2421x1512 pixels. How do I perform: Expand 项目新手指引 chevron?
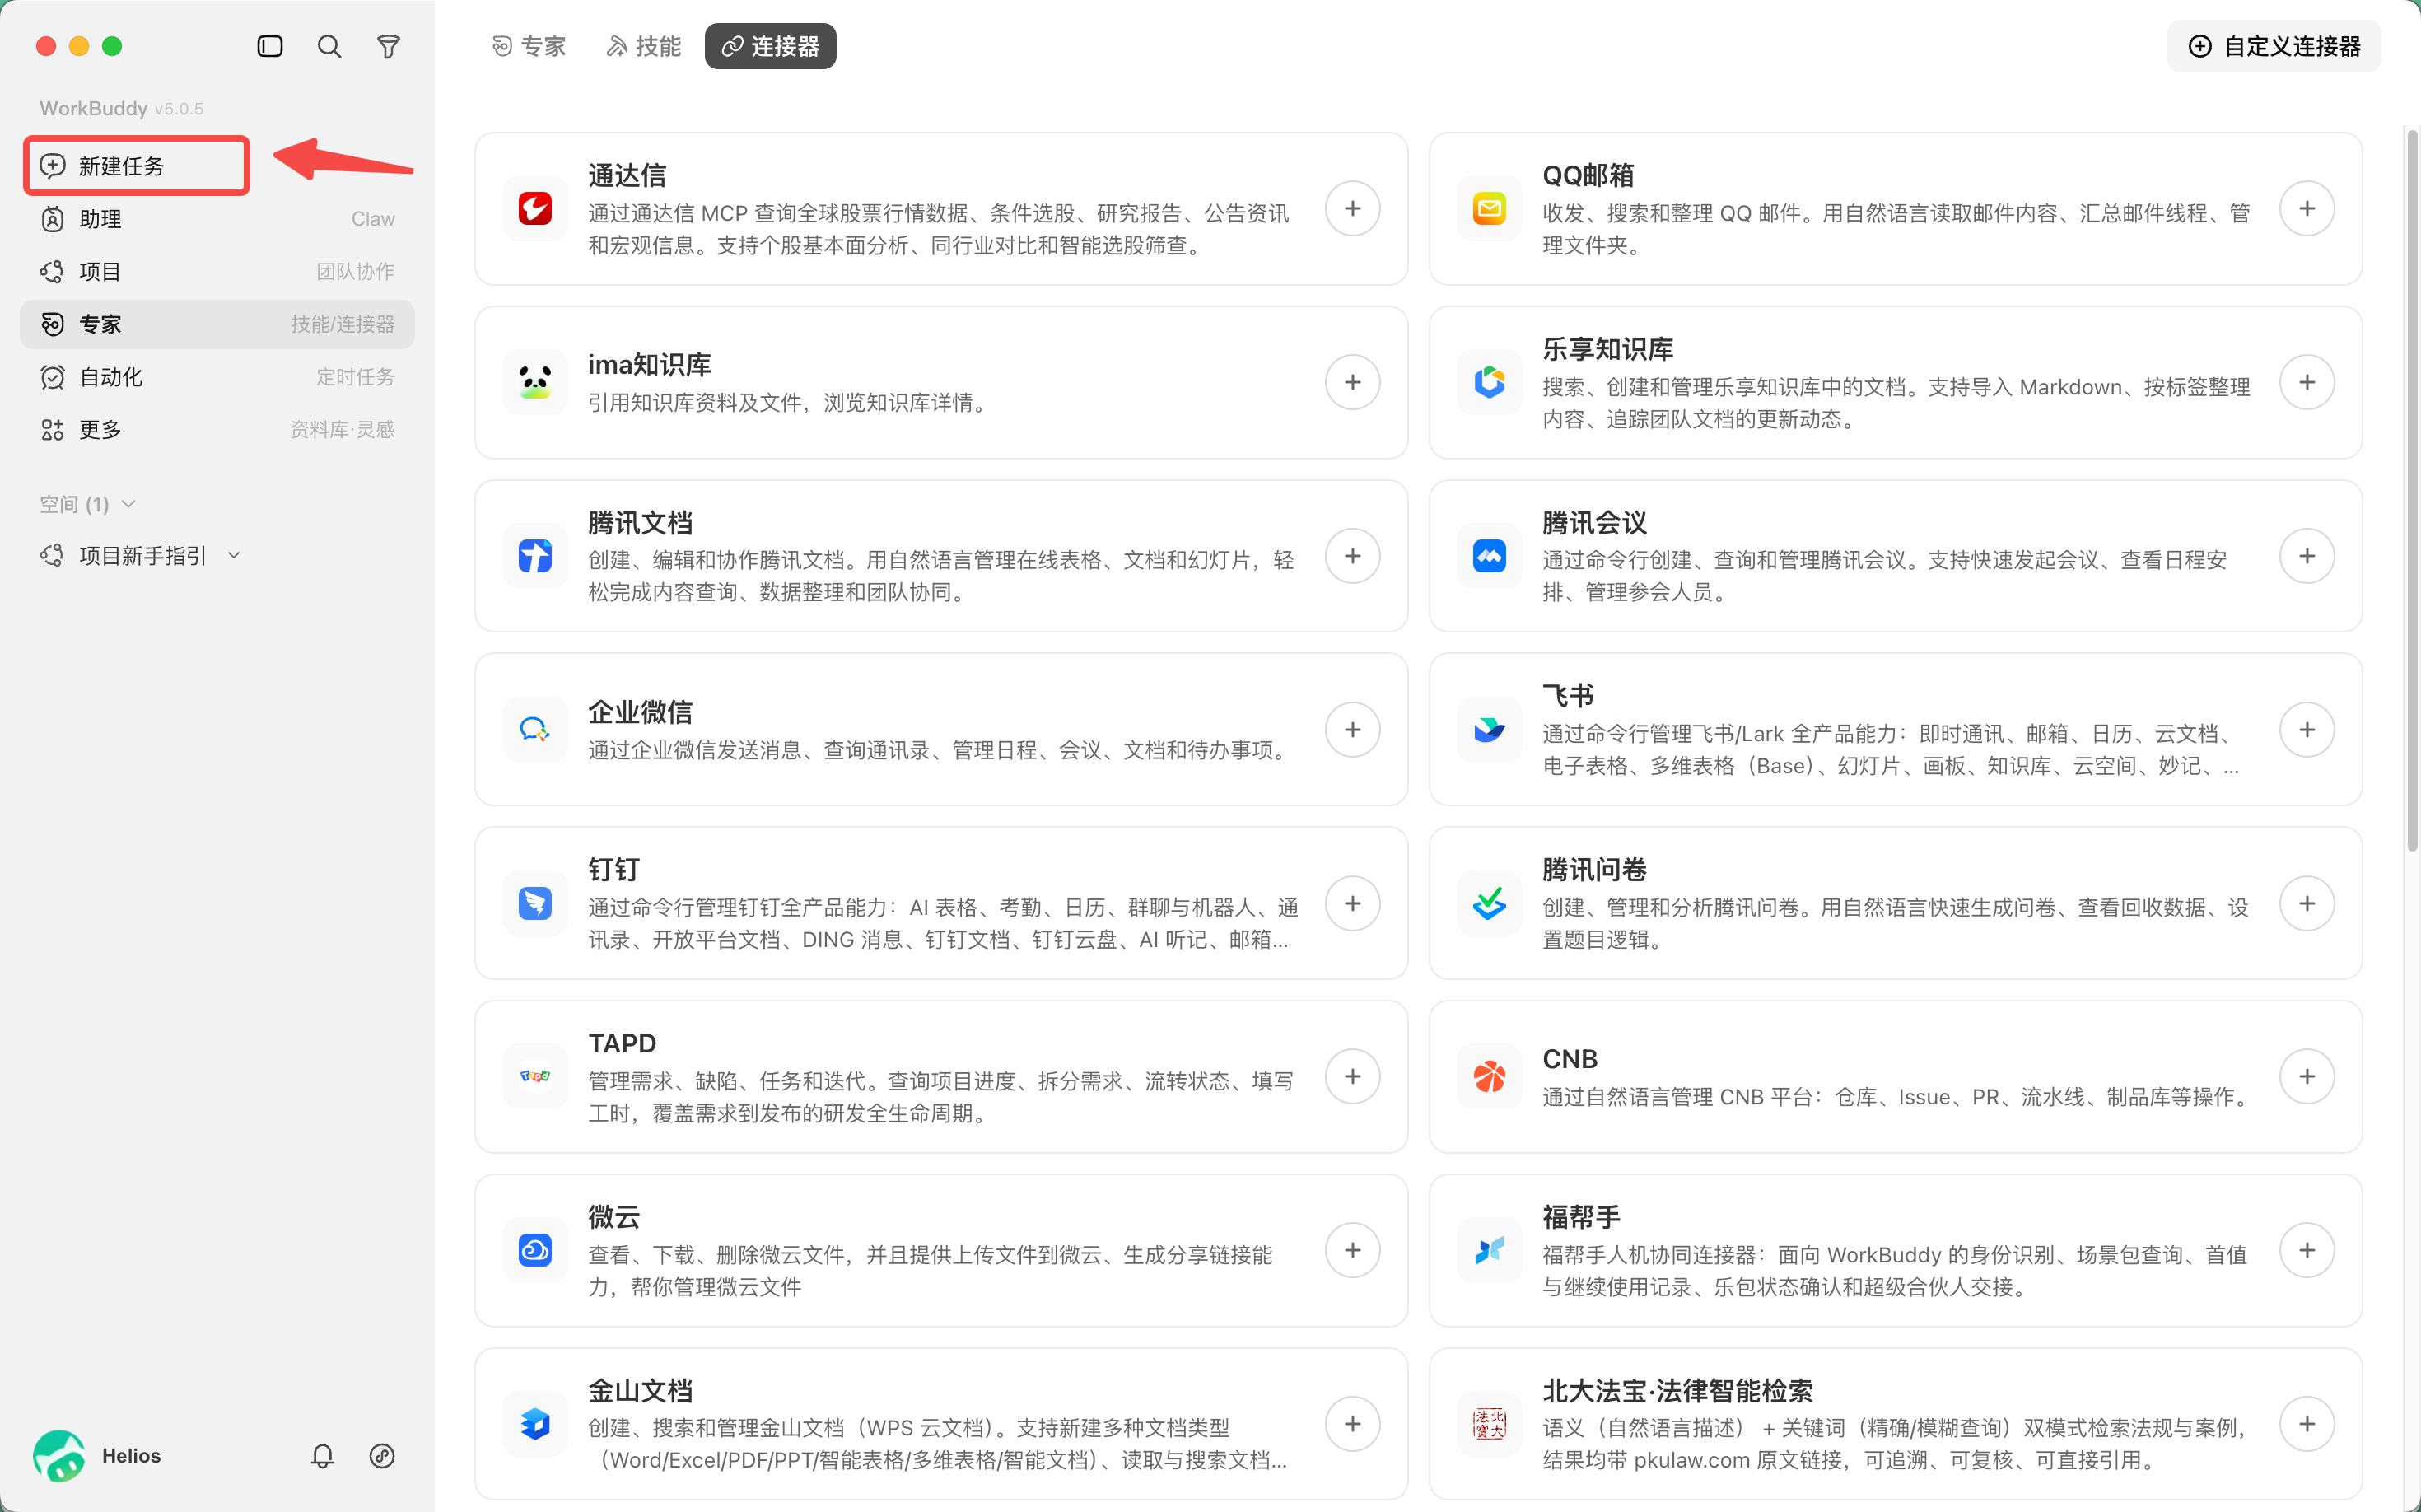(x=234, y=556)
